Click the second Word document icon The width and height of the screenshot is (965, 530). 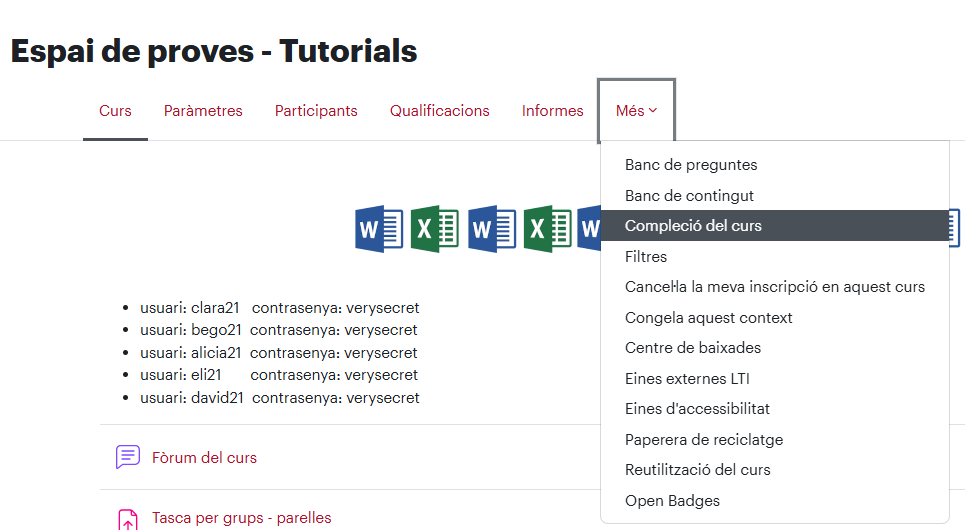(x=492, y=229)
